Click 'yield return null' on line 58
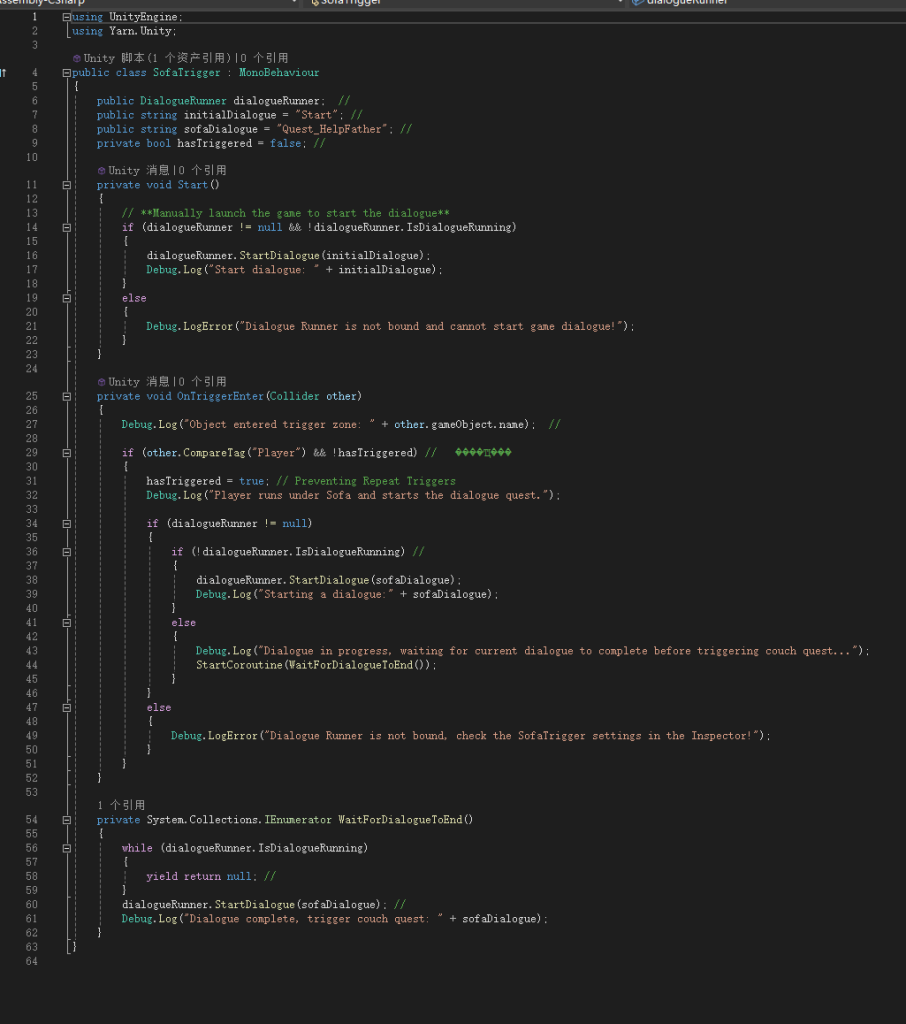 pyautogui.click(x=199, y=876)
